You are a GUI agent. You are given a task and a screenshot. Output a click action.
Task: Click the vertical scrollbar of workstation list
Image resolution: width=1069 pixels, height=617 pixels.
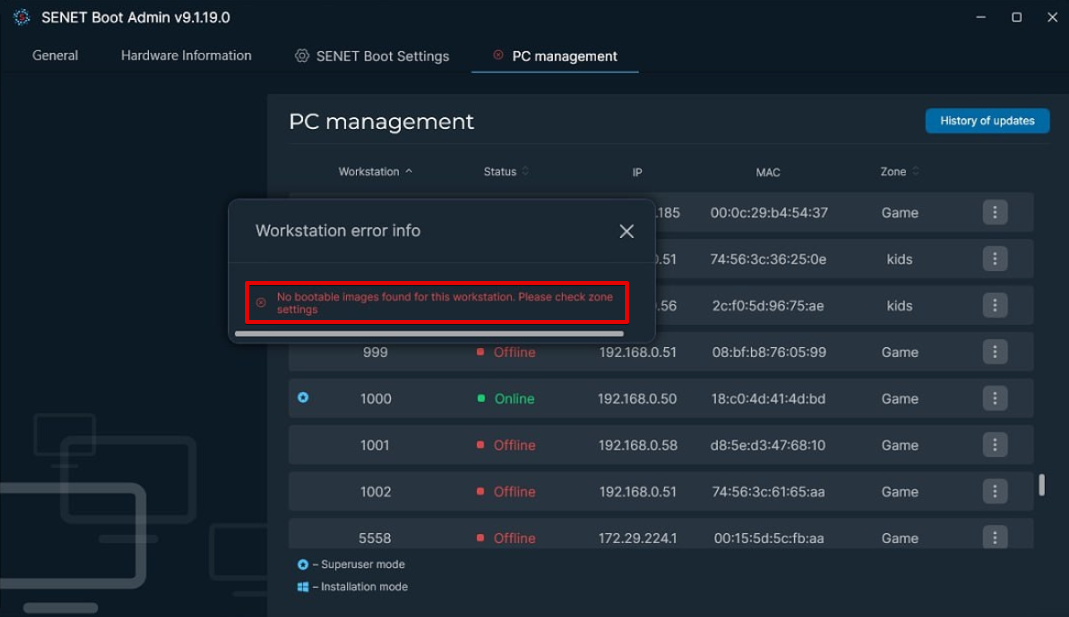(1041, 485)
